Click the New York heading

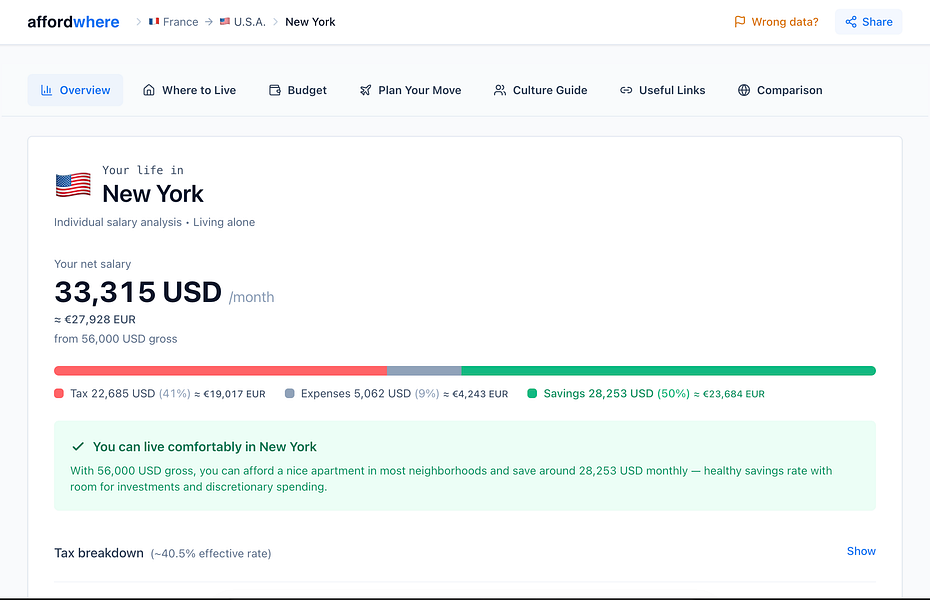(152, 194)
